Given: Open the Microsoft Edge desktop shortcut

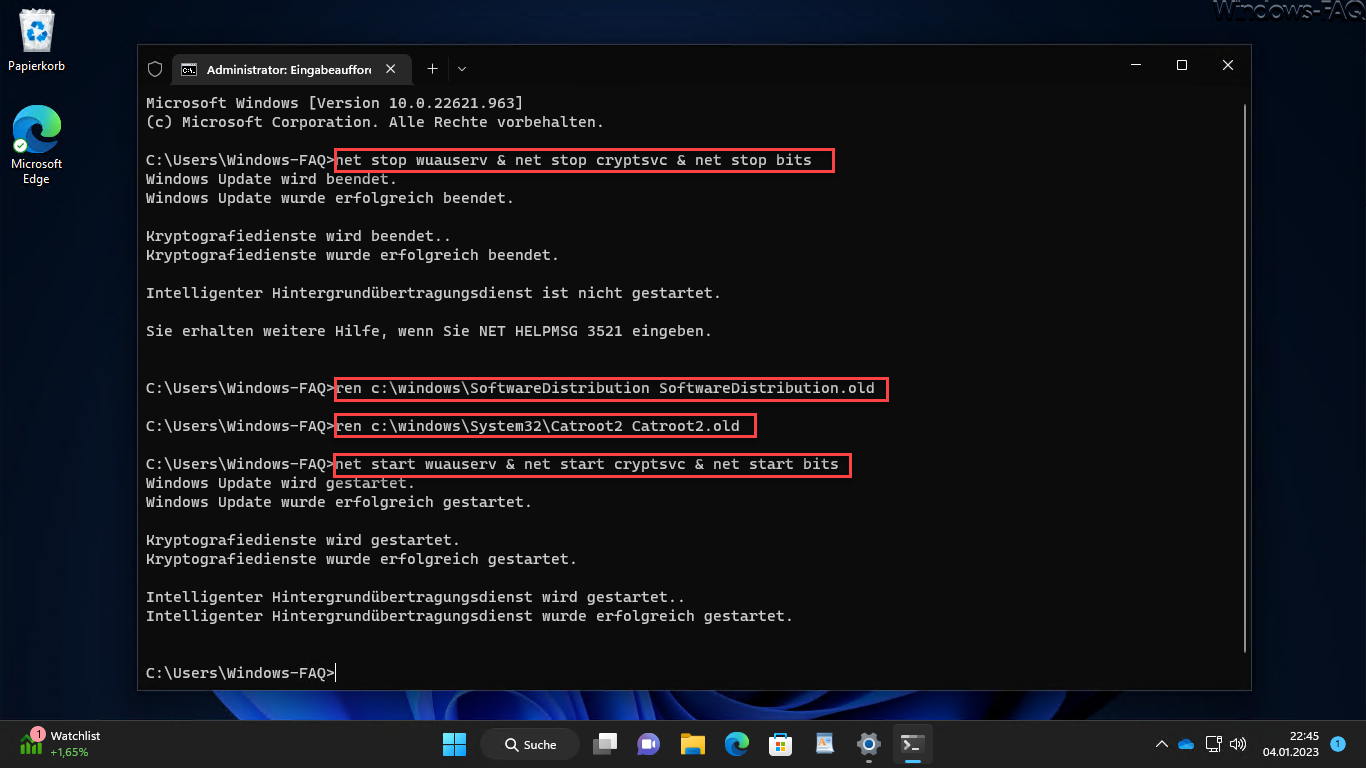Looking at the screenshot, I should coord(36,146).
